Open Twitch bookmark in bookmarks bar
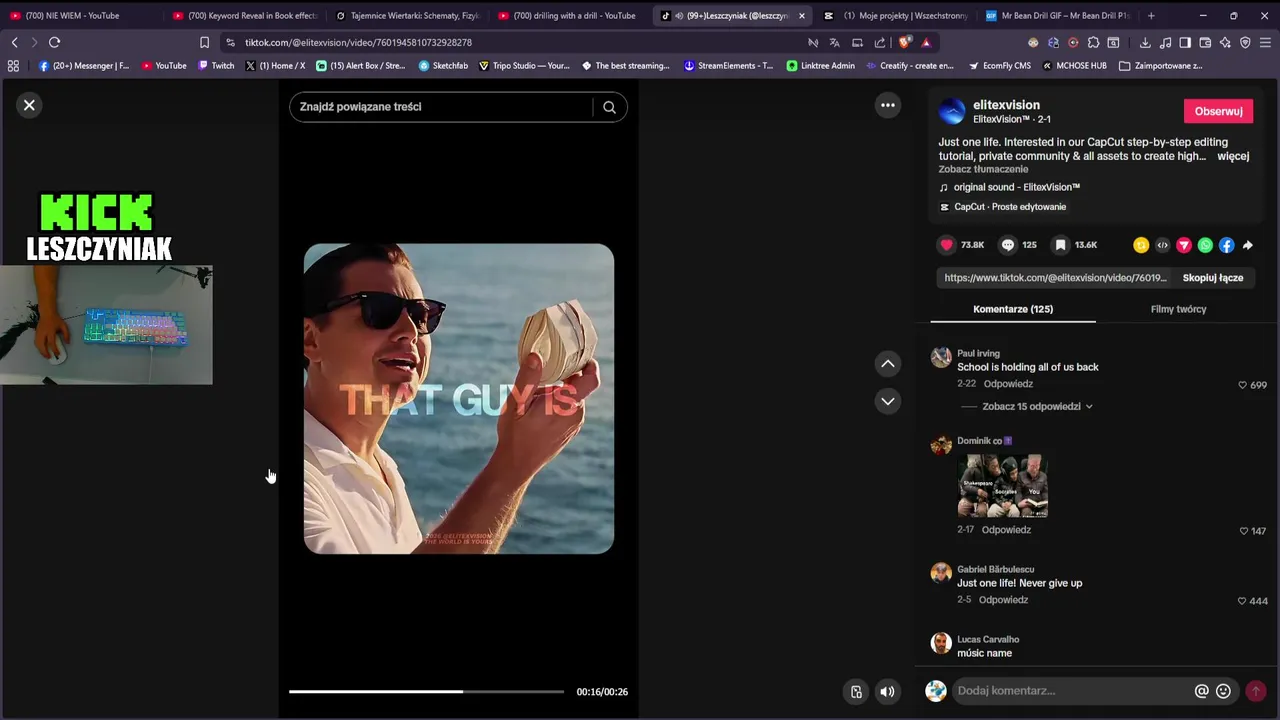The image size is (1280, 720). coord(216,66)
